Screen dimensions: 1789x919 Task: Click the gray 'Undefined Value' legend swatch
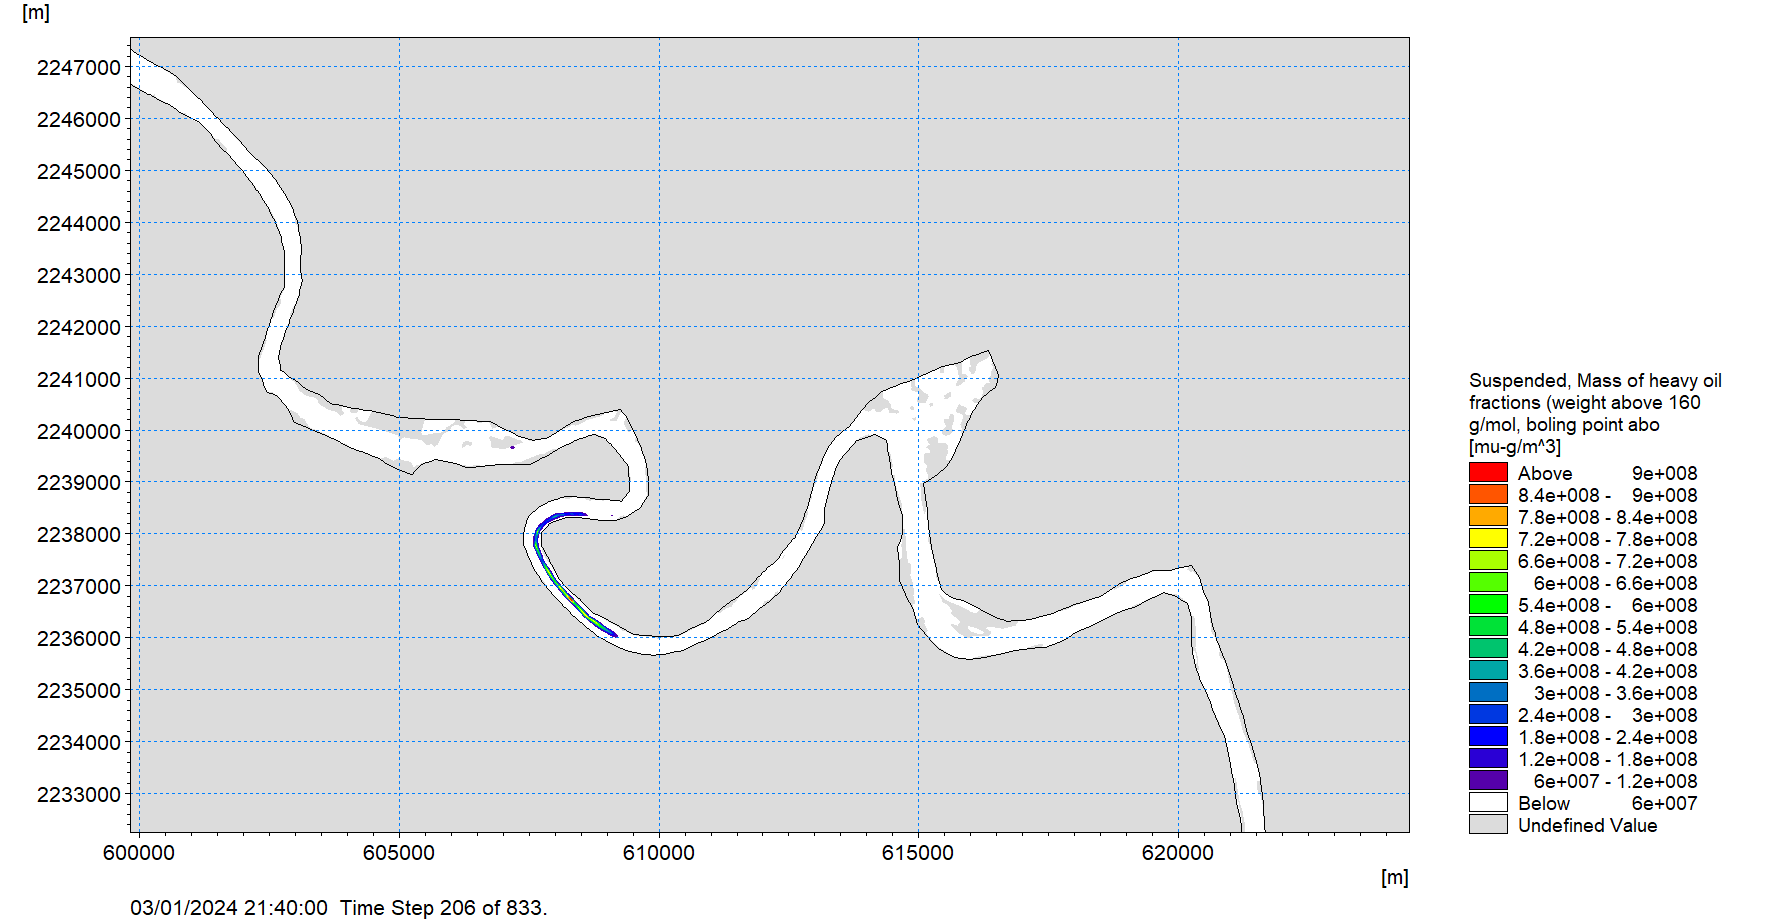[x=1488, y=825]
